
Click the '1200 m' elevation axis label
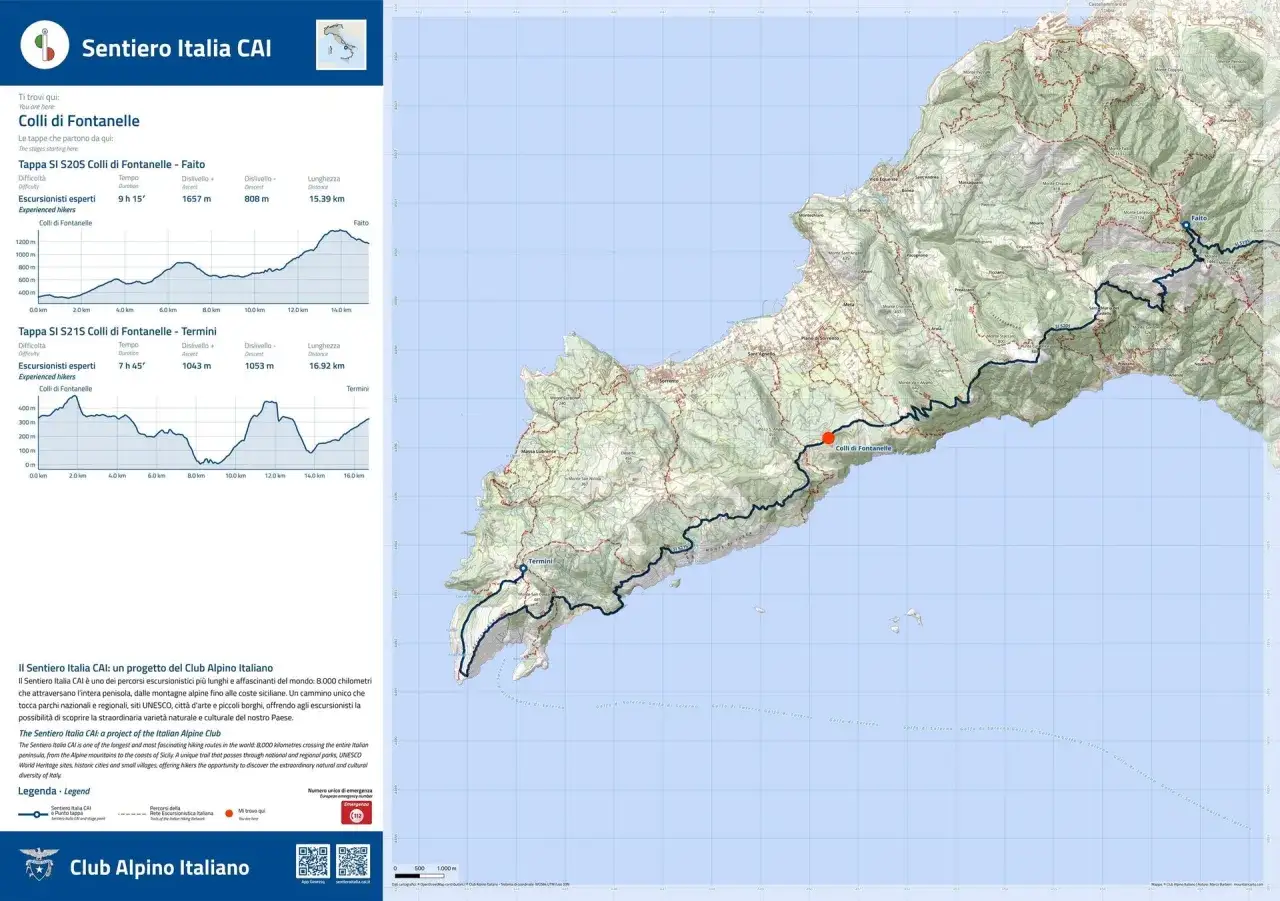26,242
